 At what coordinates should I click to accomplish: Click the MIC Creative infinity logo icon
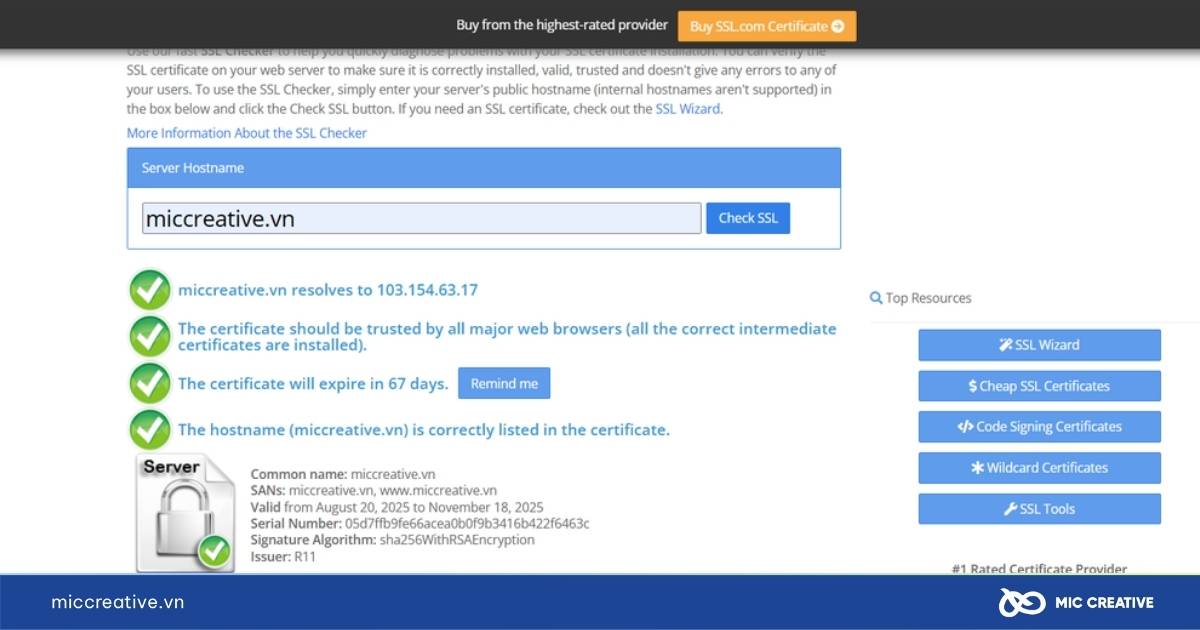(x=1022, y=602)
